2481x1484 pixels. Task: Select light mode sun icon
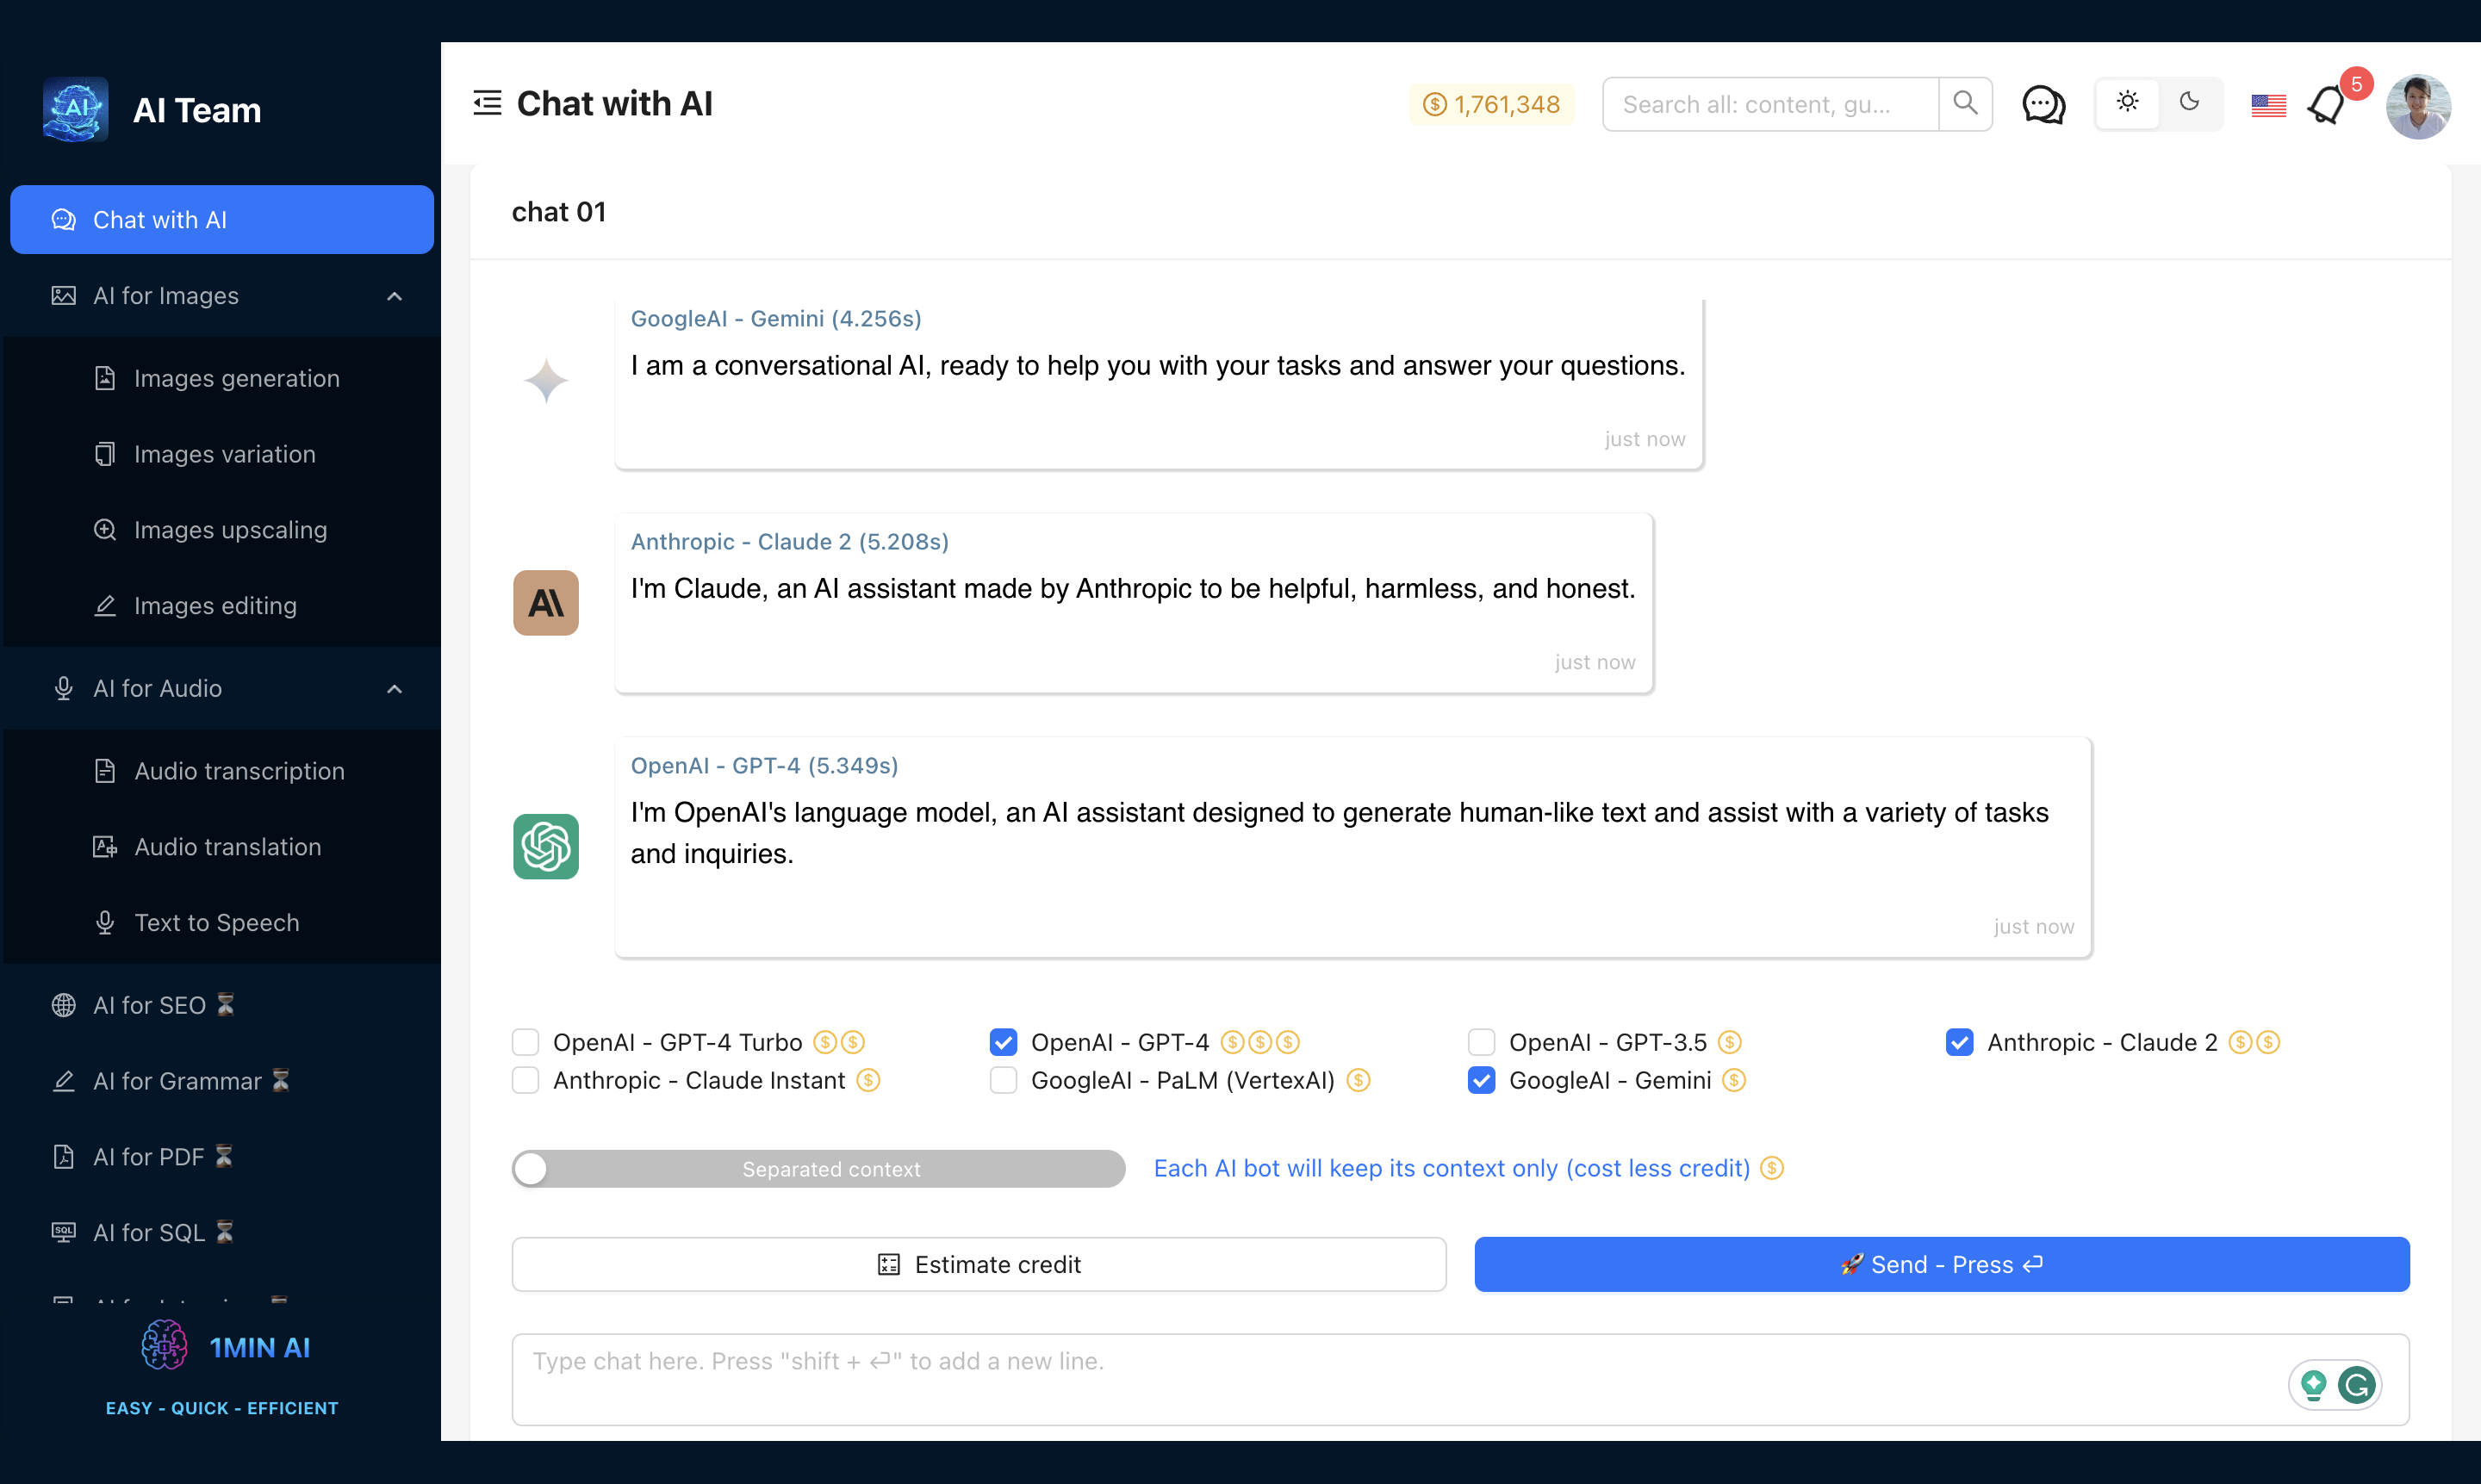[x=2127, y=102]
